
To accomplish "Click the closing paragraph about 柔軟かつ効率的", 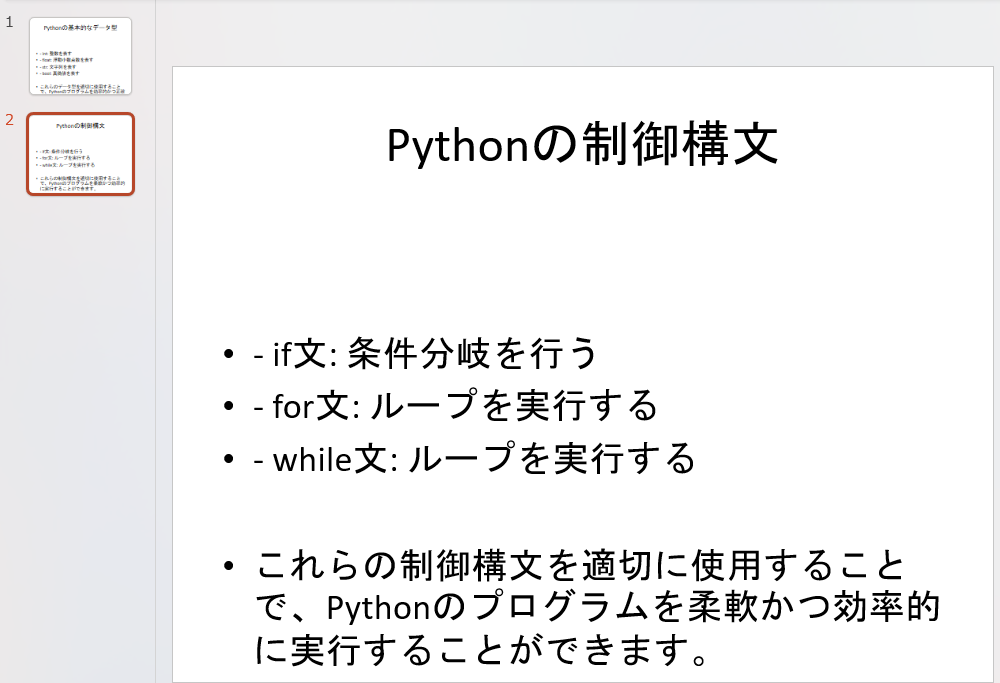I will pyautogui.click(x=595, y=608).
